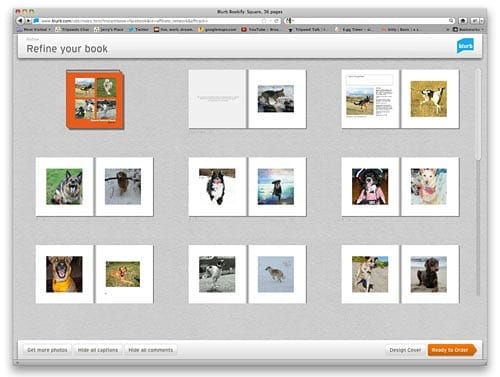The width and height of the screenshot is (500, 377).
Task: Select the text page with running dog photo
Action: click(x=370, y=99)
